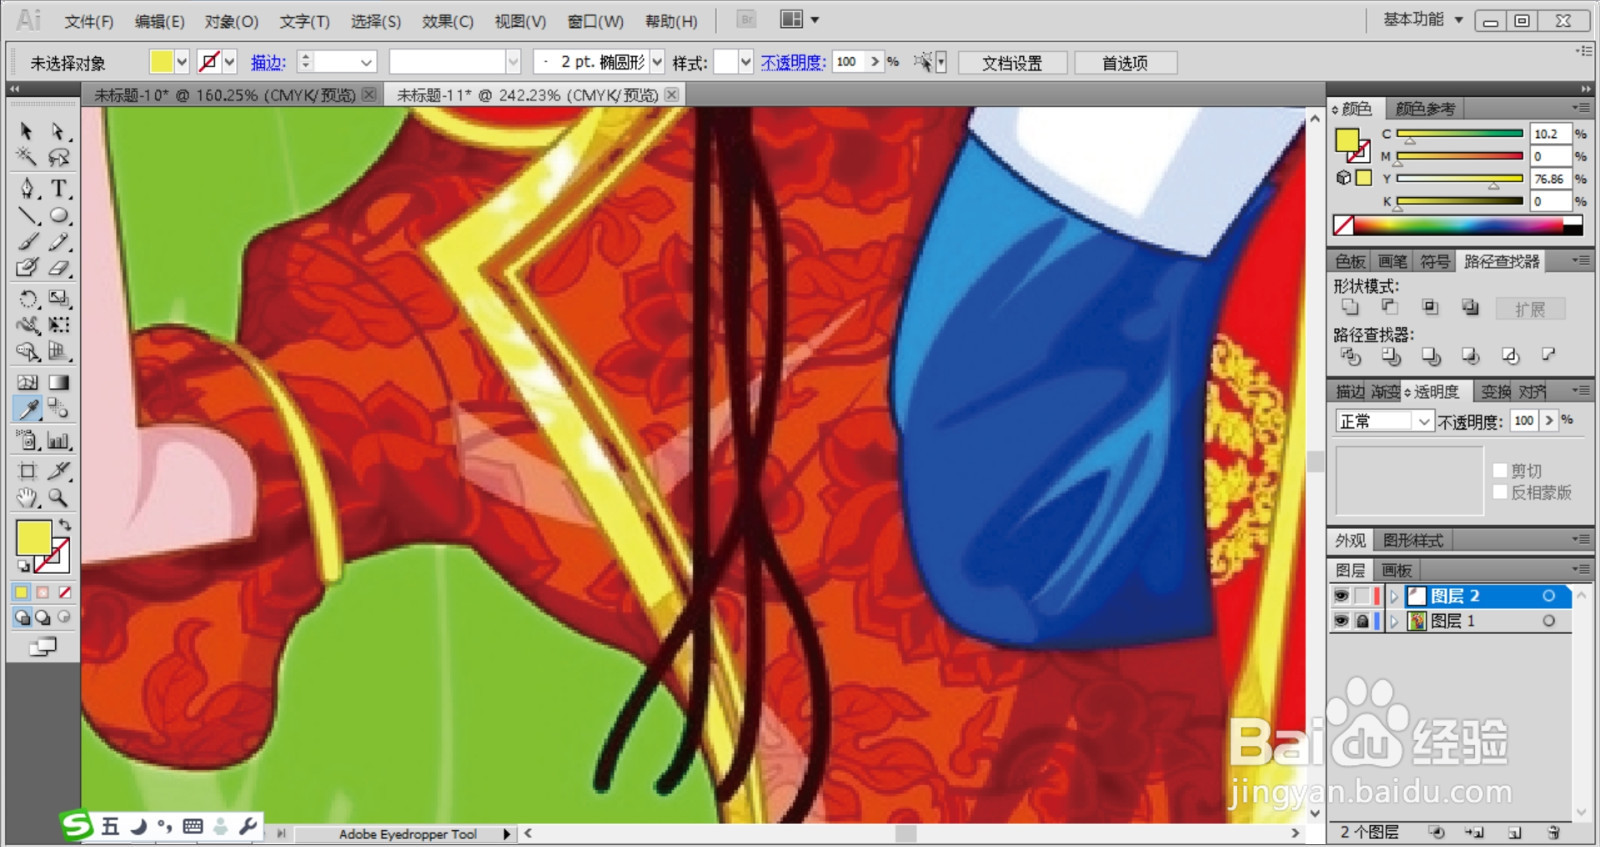Select the Lasso tool
The image size is (1600, 847).
point(59,157)
